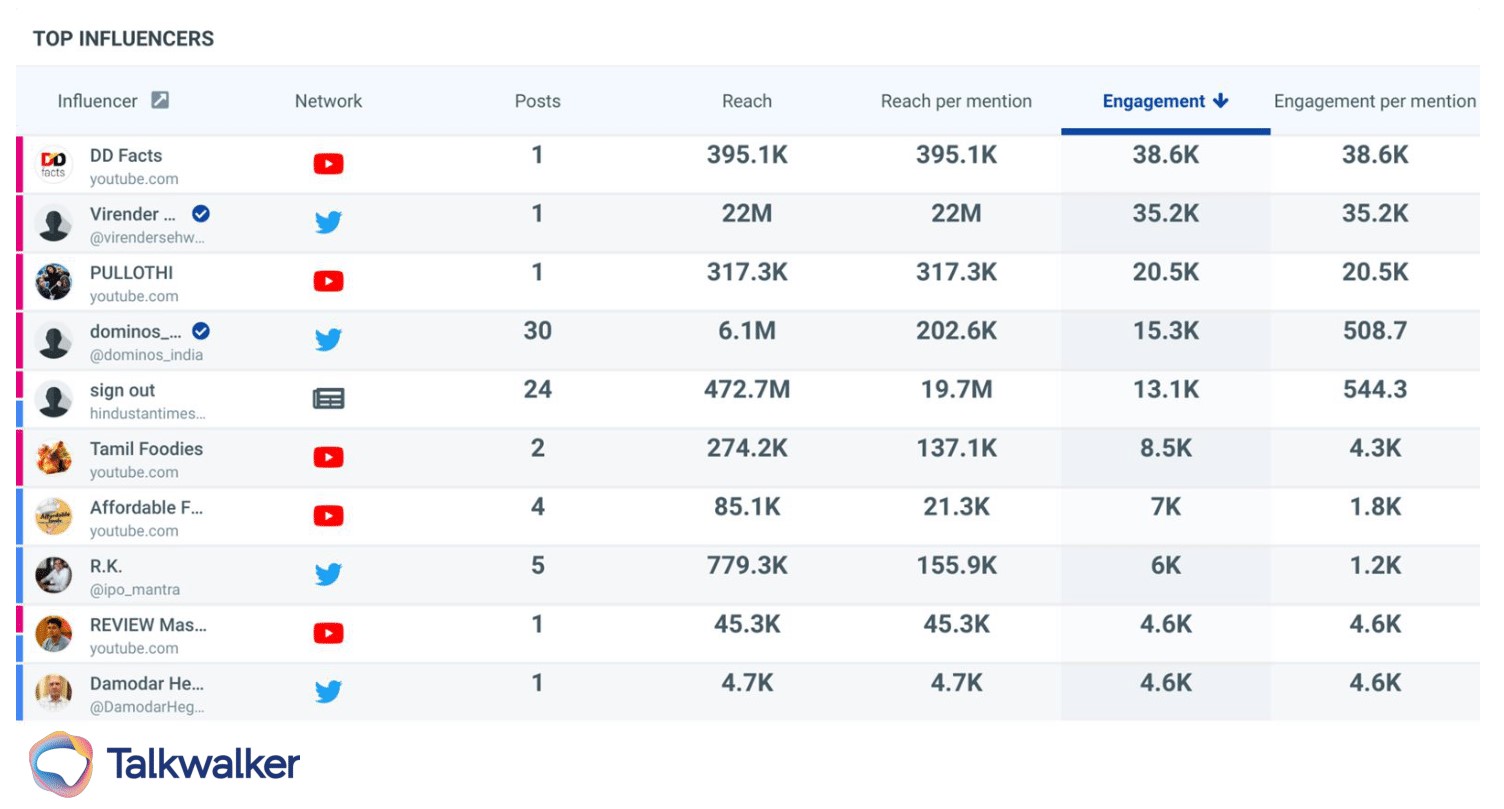
Task: Click the @ipo_mantra handle
Action: 135,590
